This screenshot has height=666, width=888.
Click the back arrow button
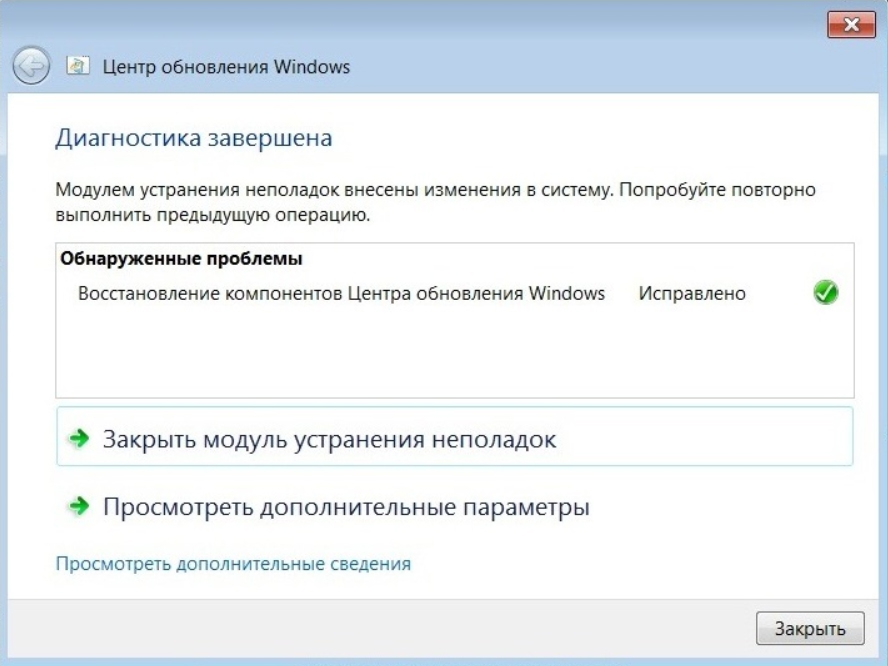coord(31,66)
